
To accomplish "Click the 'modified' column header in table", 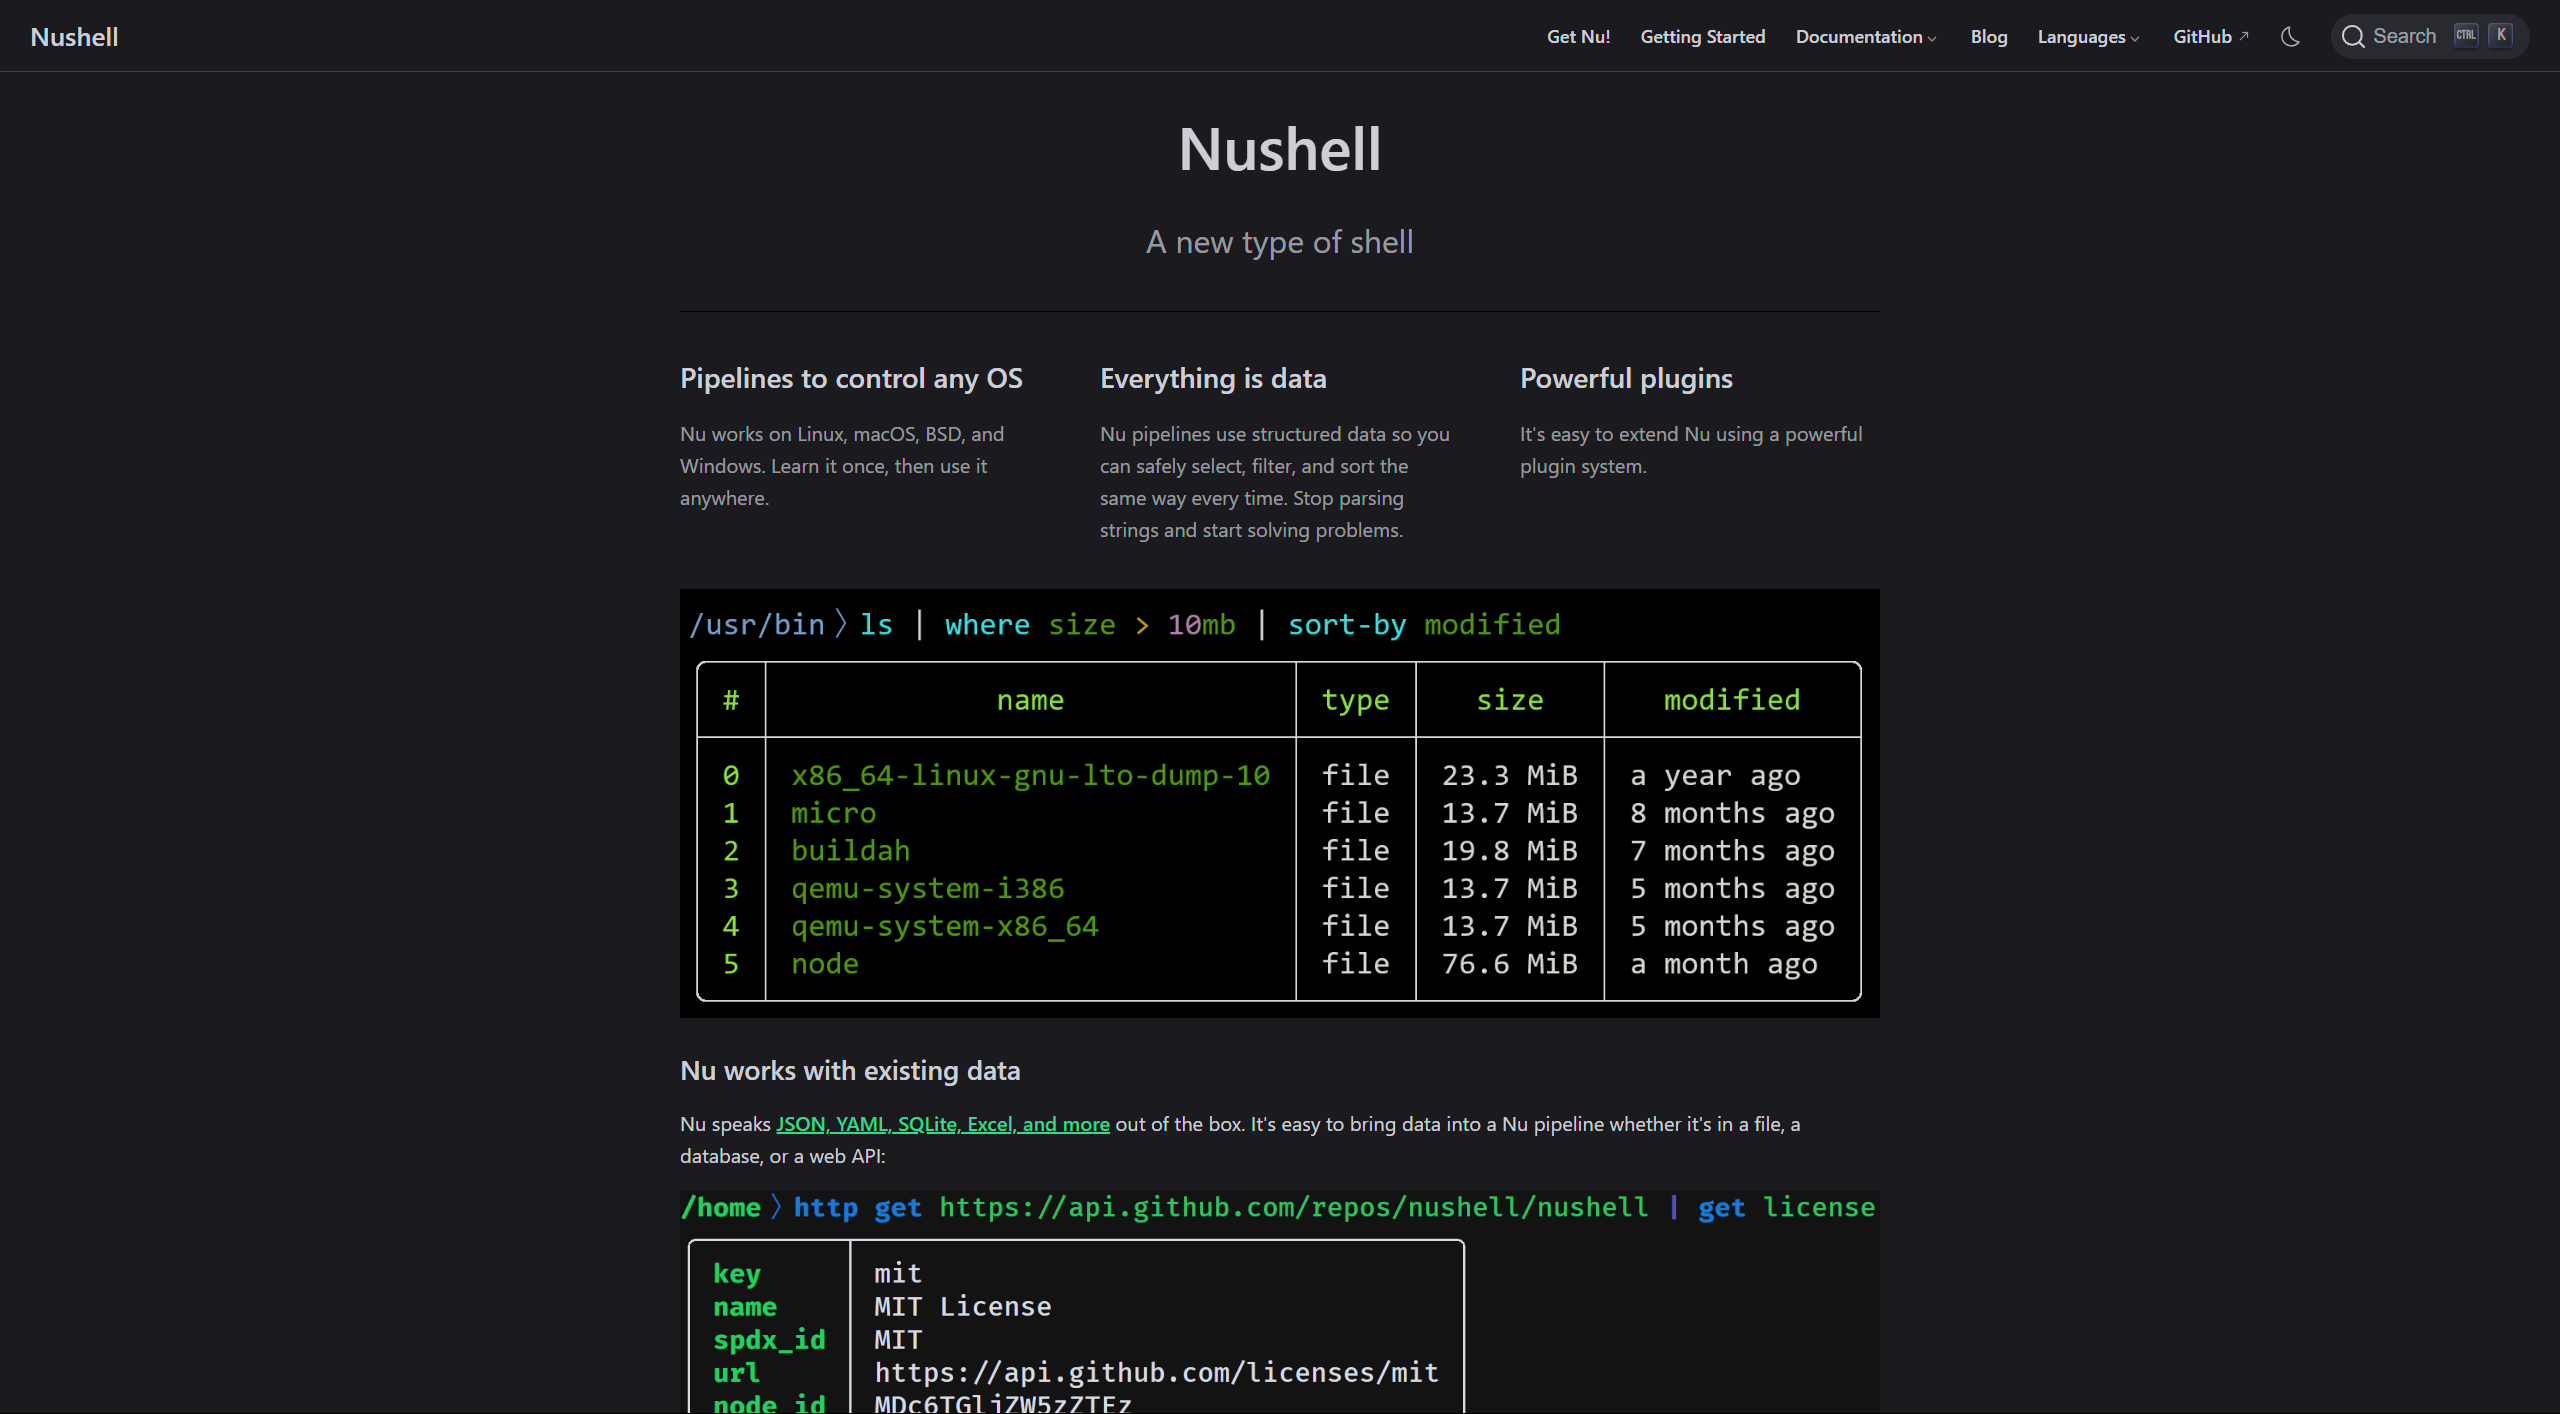I will click(1732, 700).
